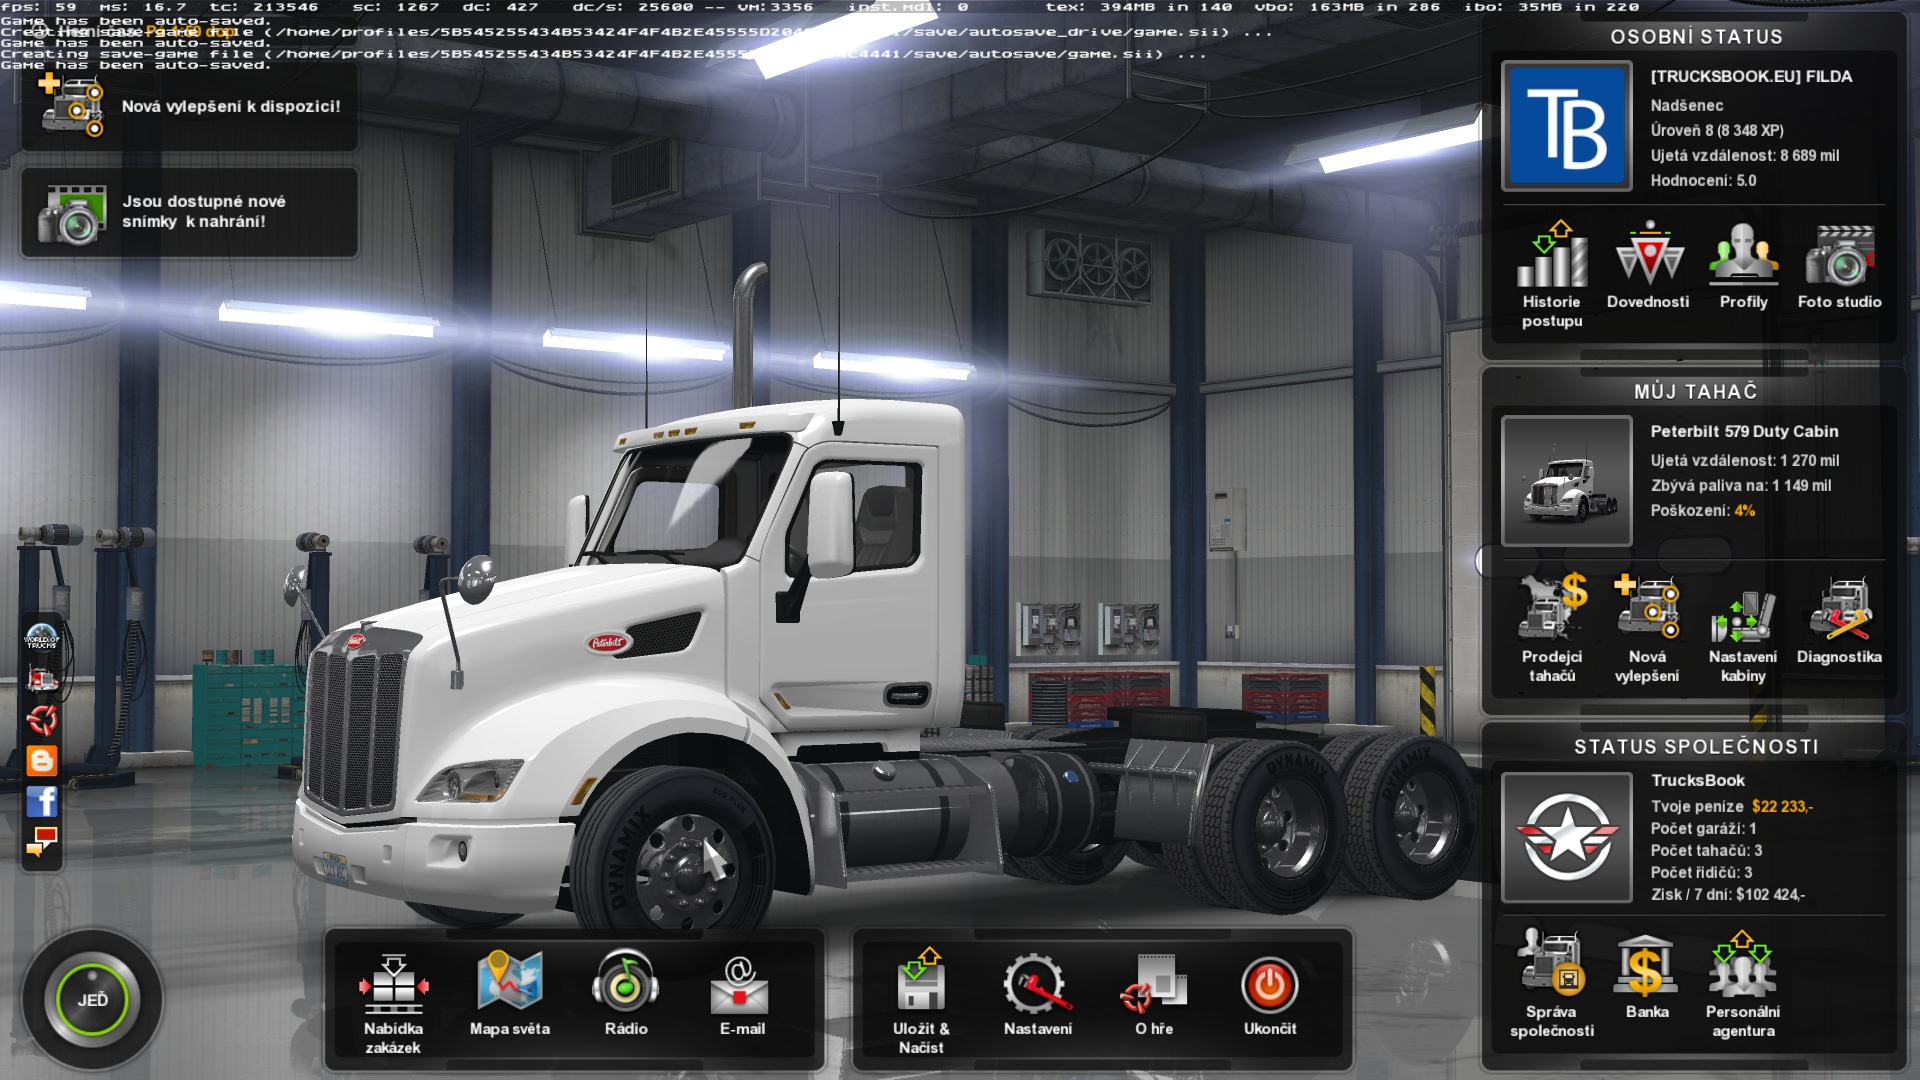Open the Rádio player
1920x1080 pixels.
(626, 994)
